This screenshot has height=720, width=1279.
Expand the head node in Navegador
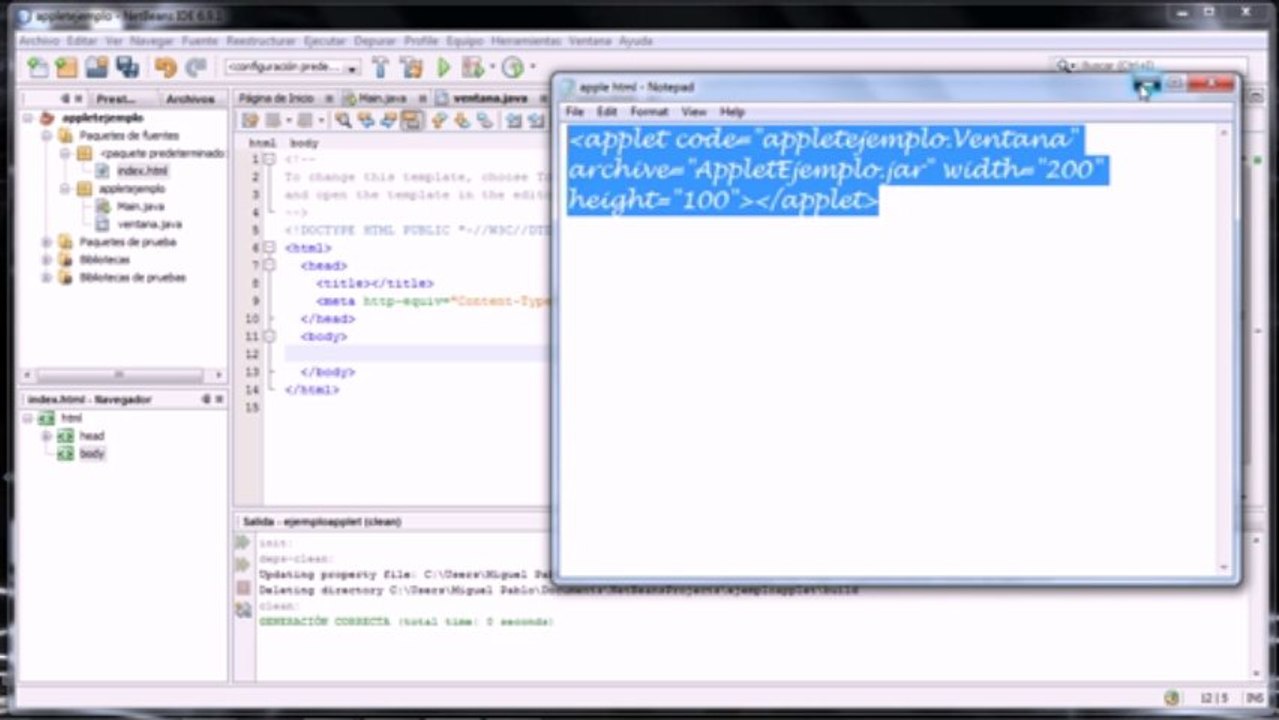pyautogui.click(x=46, y=436)
